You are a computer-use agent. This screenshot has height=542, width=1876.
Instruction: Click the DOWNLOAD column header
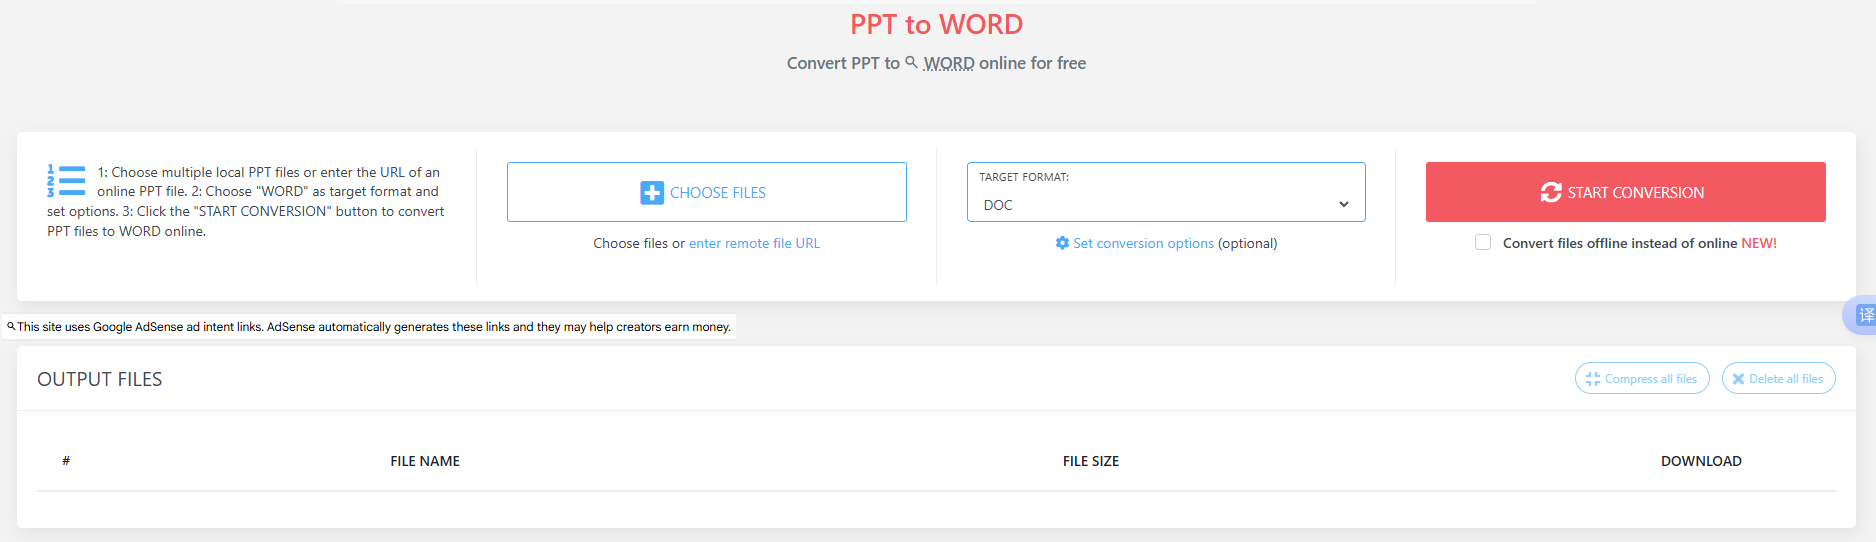1701,461
